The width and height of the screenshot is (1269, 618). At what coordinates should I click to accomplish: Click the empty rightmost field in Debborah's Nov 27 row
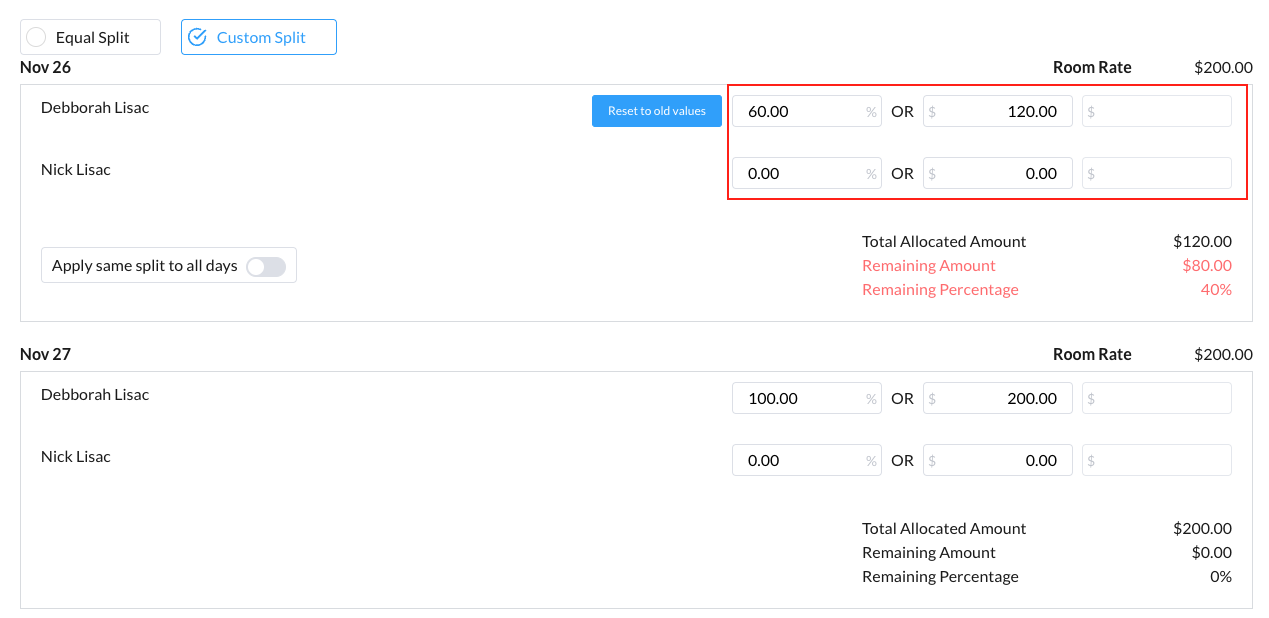click(x=1157, y=398)
